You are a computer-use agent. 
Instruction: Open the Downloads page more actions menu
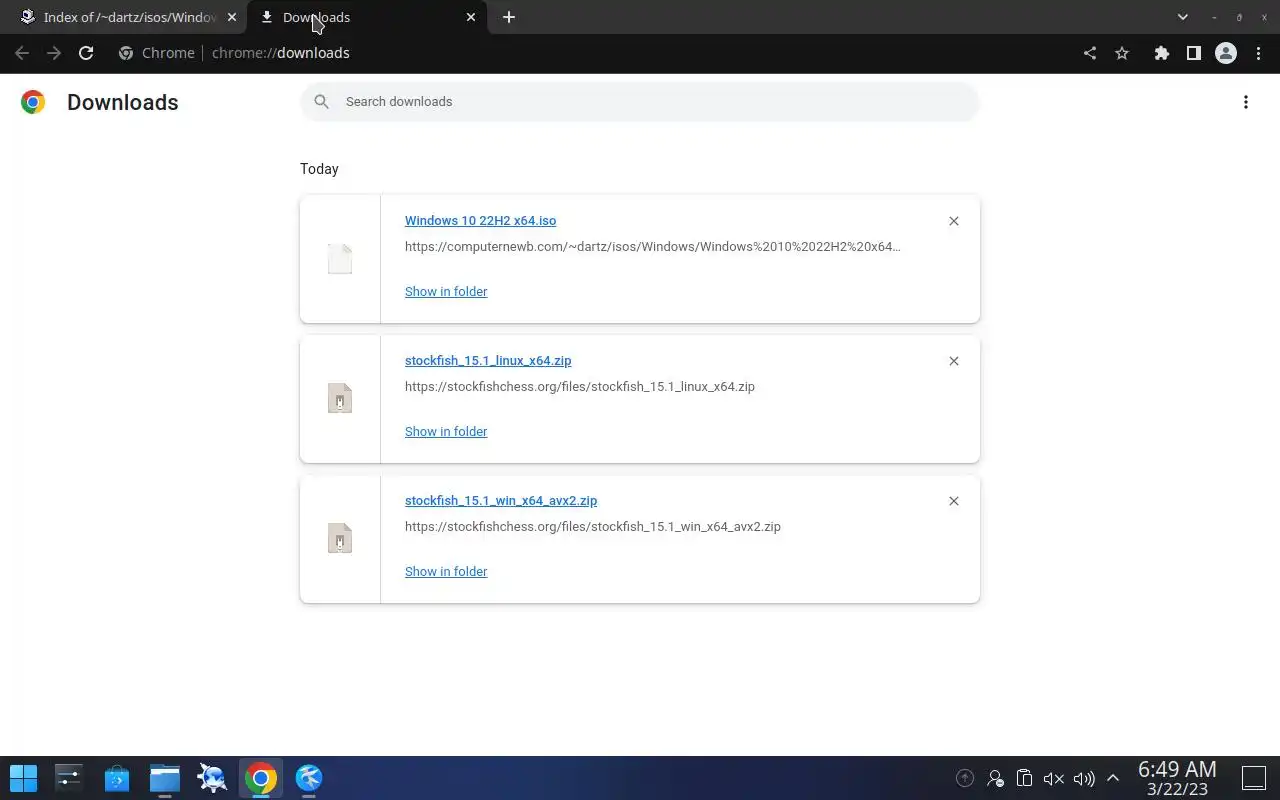[x=1246, y=102]
